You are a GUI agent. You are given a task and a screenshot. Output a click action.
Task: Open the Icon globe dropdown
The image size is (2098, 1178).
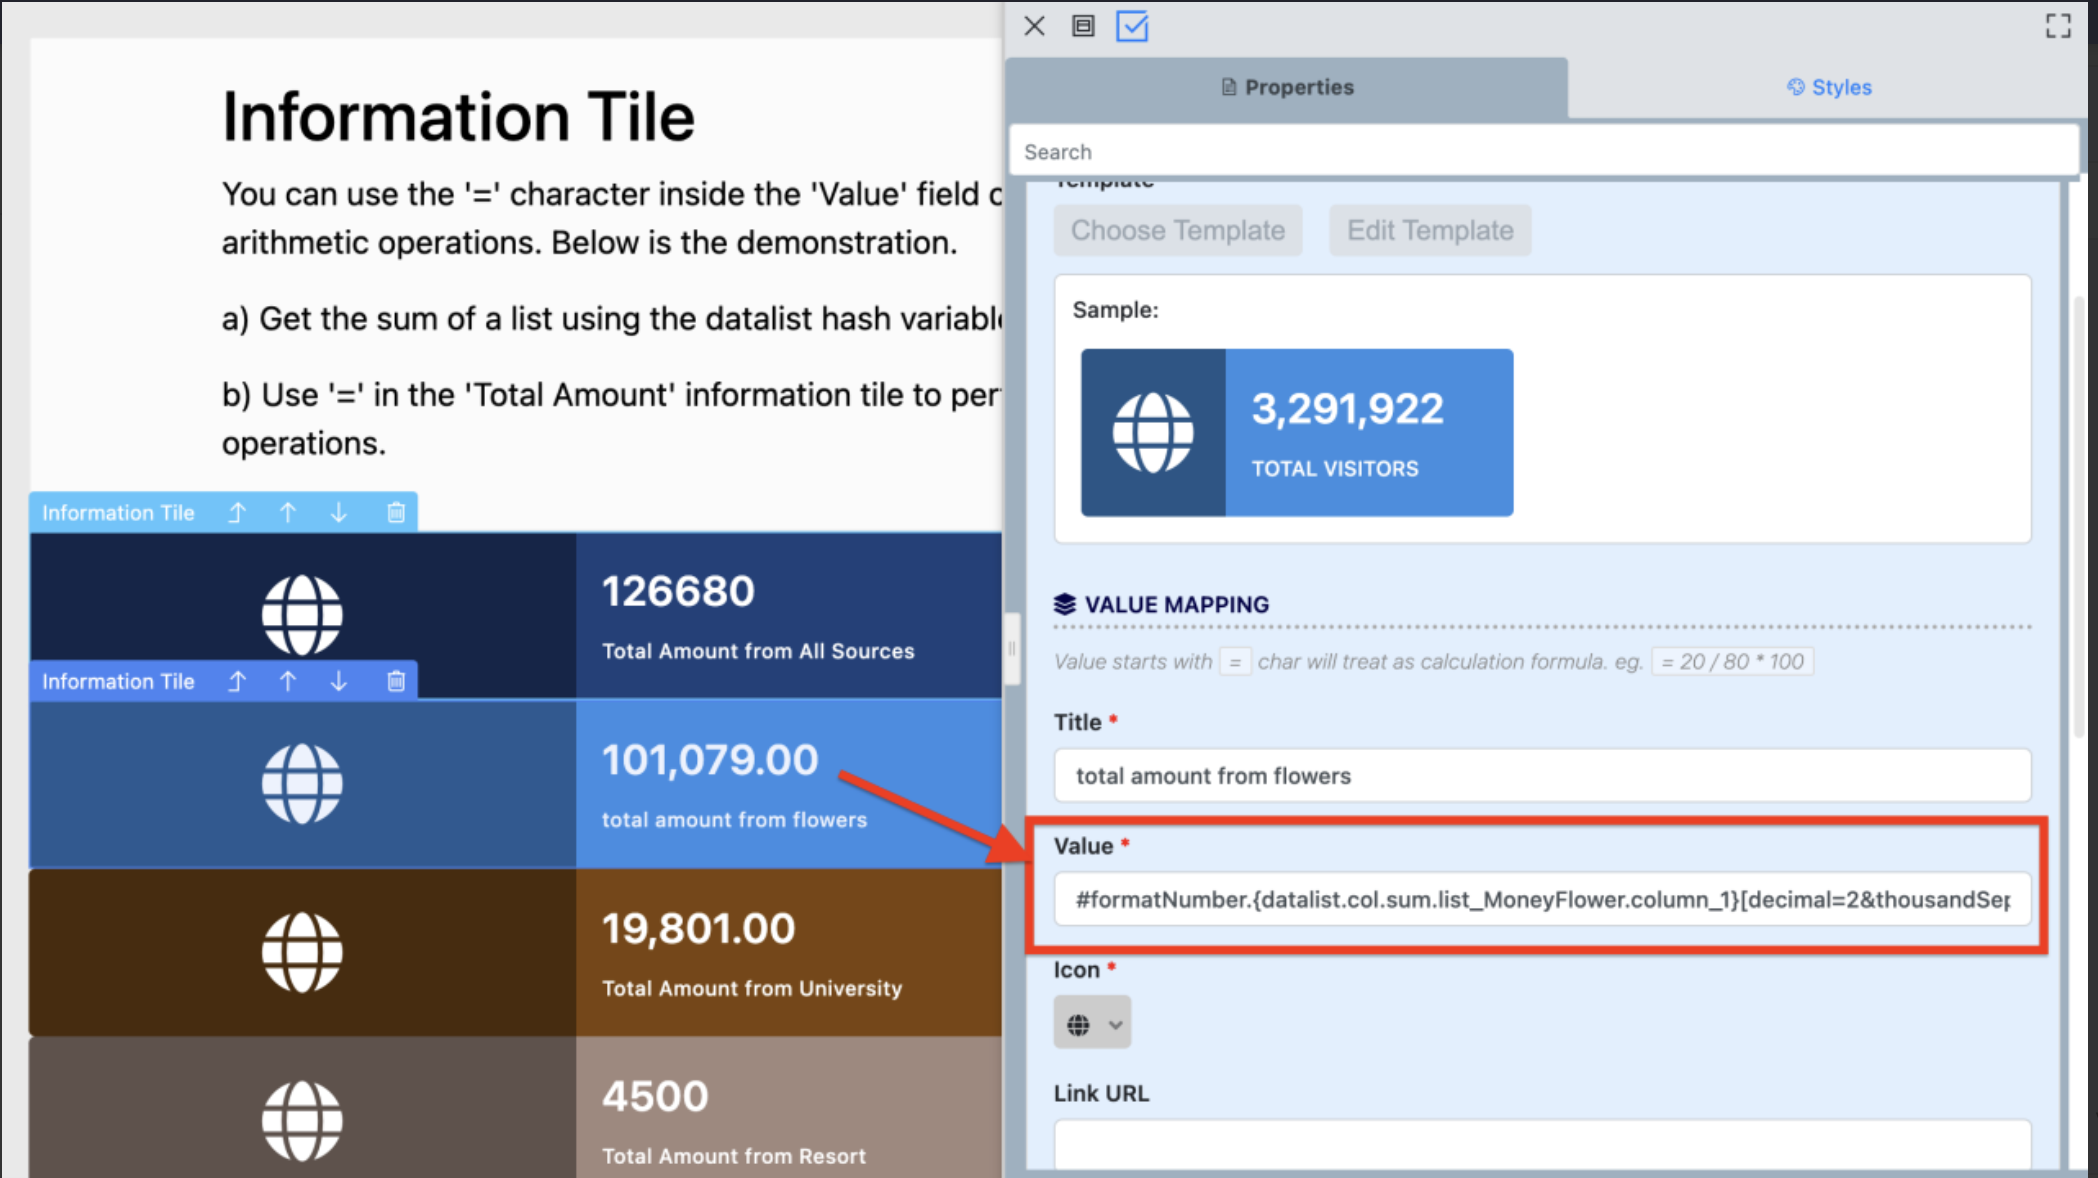pyautogui.click(x=1092, y=1023)
